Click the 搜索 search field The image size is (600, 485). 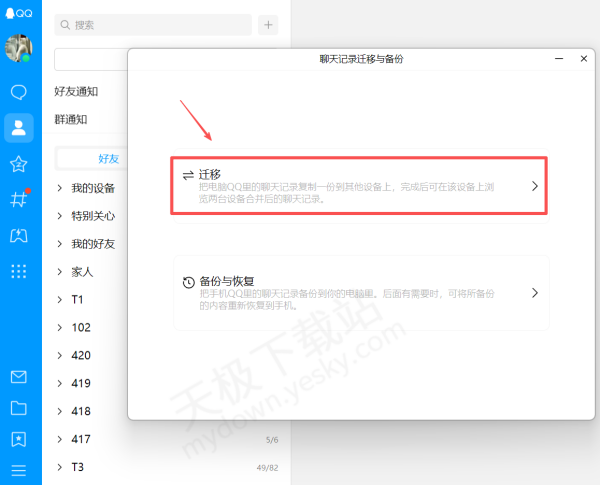pos(153,25)
